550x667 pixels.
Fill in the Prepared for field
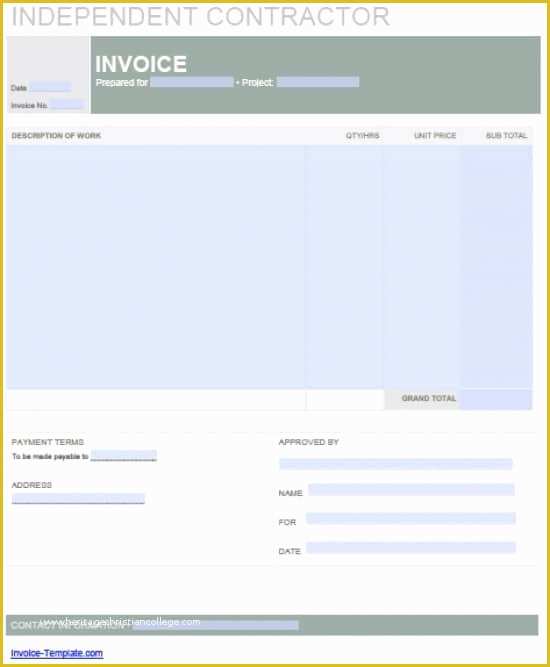pos(192,82)
